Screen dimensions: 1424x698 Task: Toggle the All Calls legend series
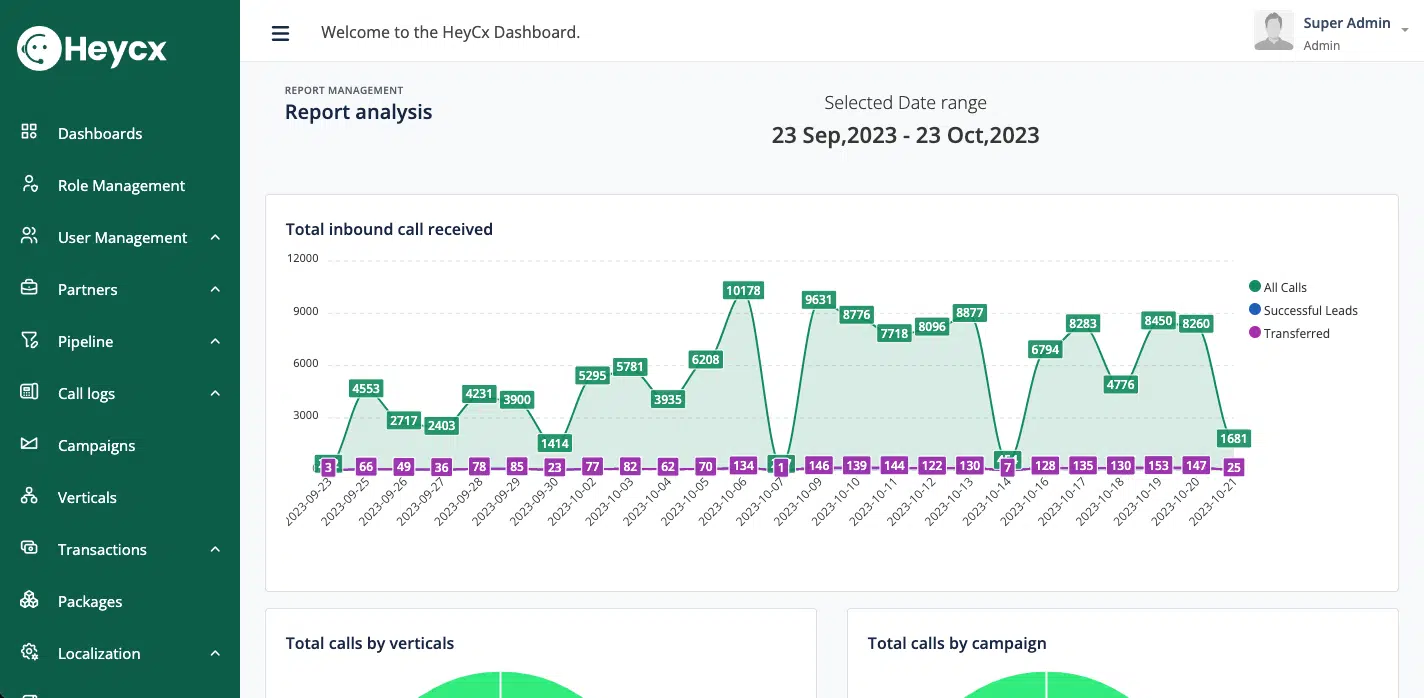point(1277,287)
